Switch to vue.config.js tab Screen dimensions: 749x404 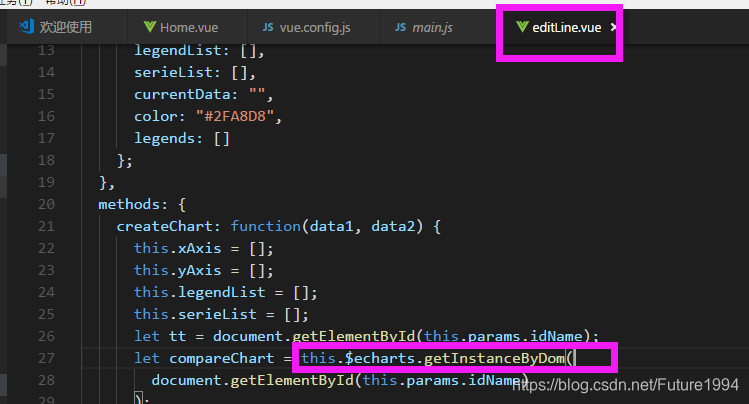314,27
